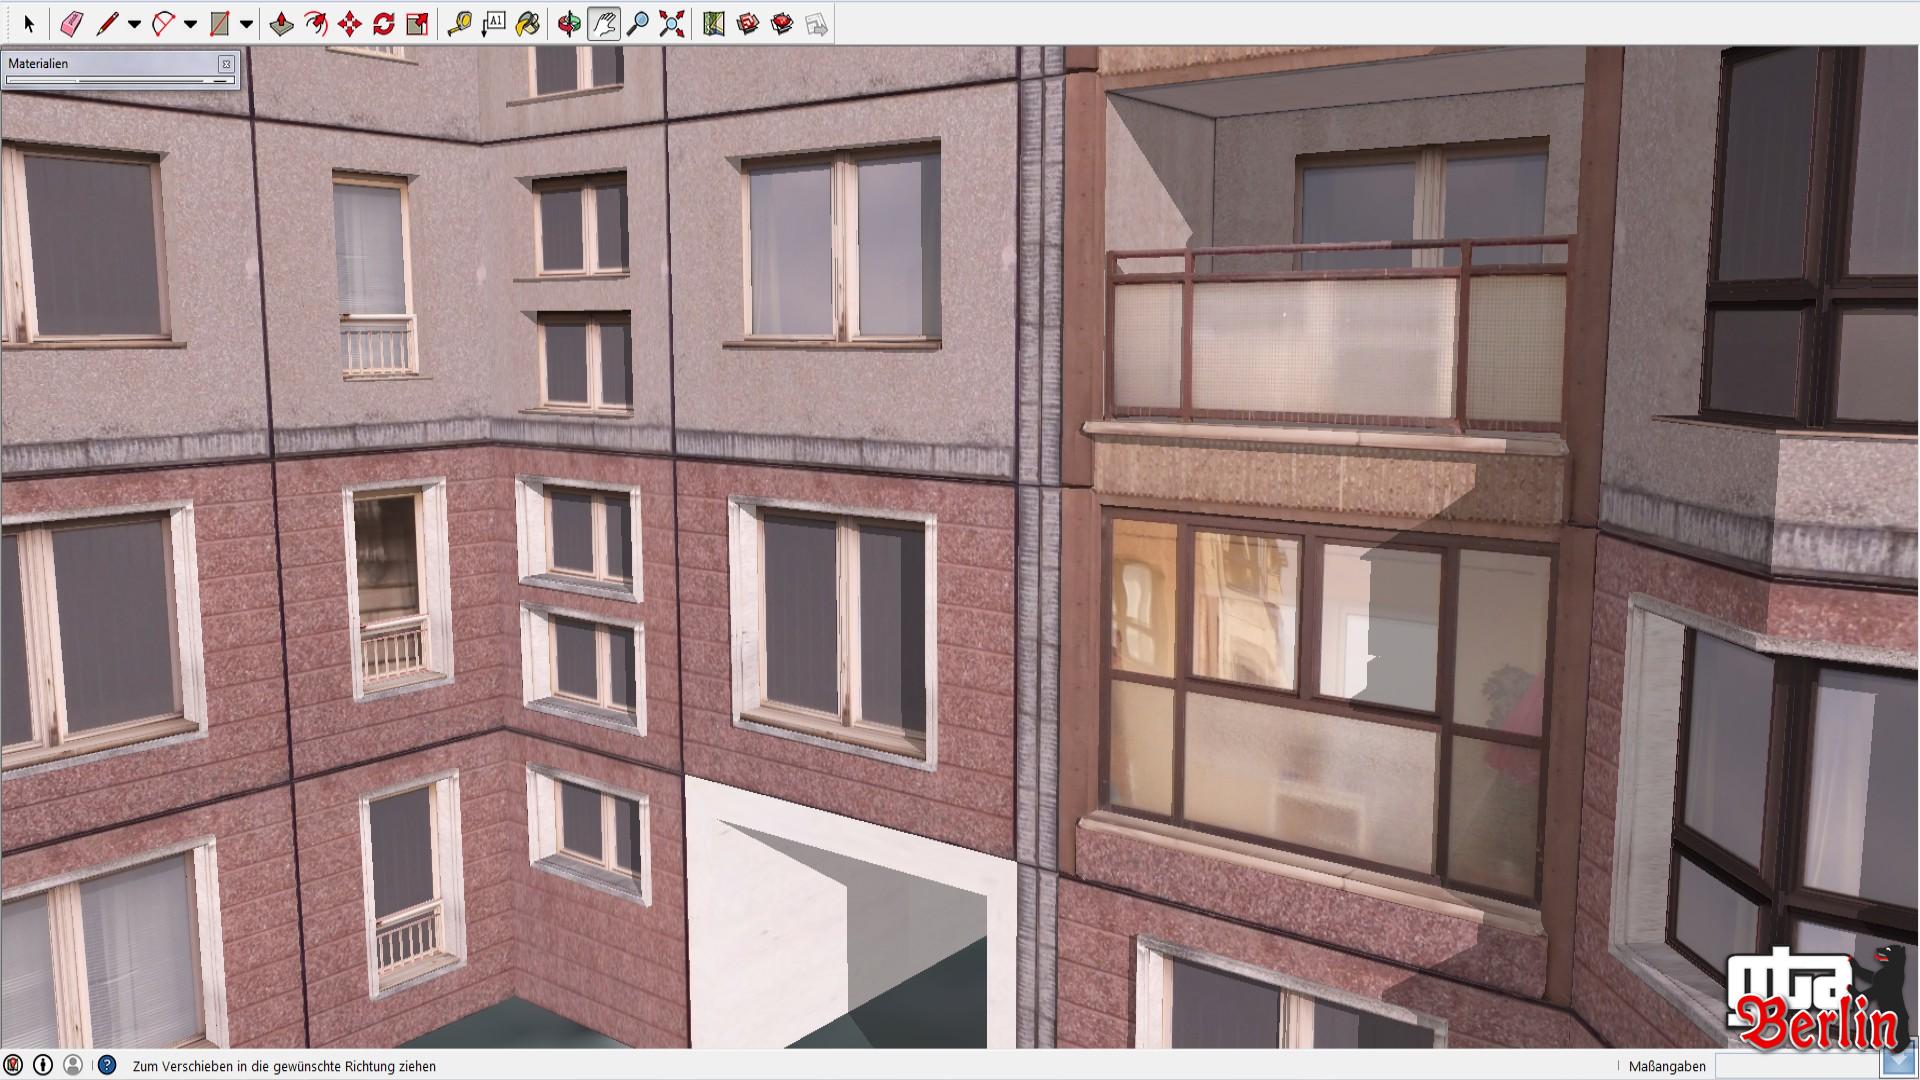Viewport: 1920px width, 1080px height.
Task: Select the arrow Select tool
Action: pyautogui.click(x=28, y=24)
